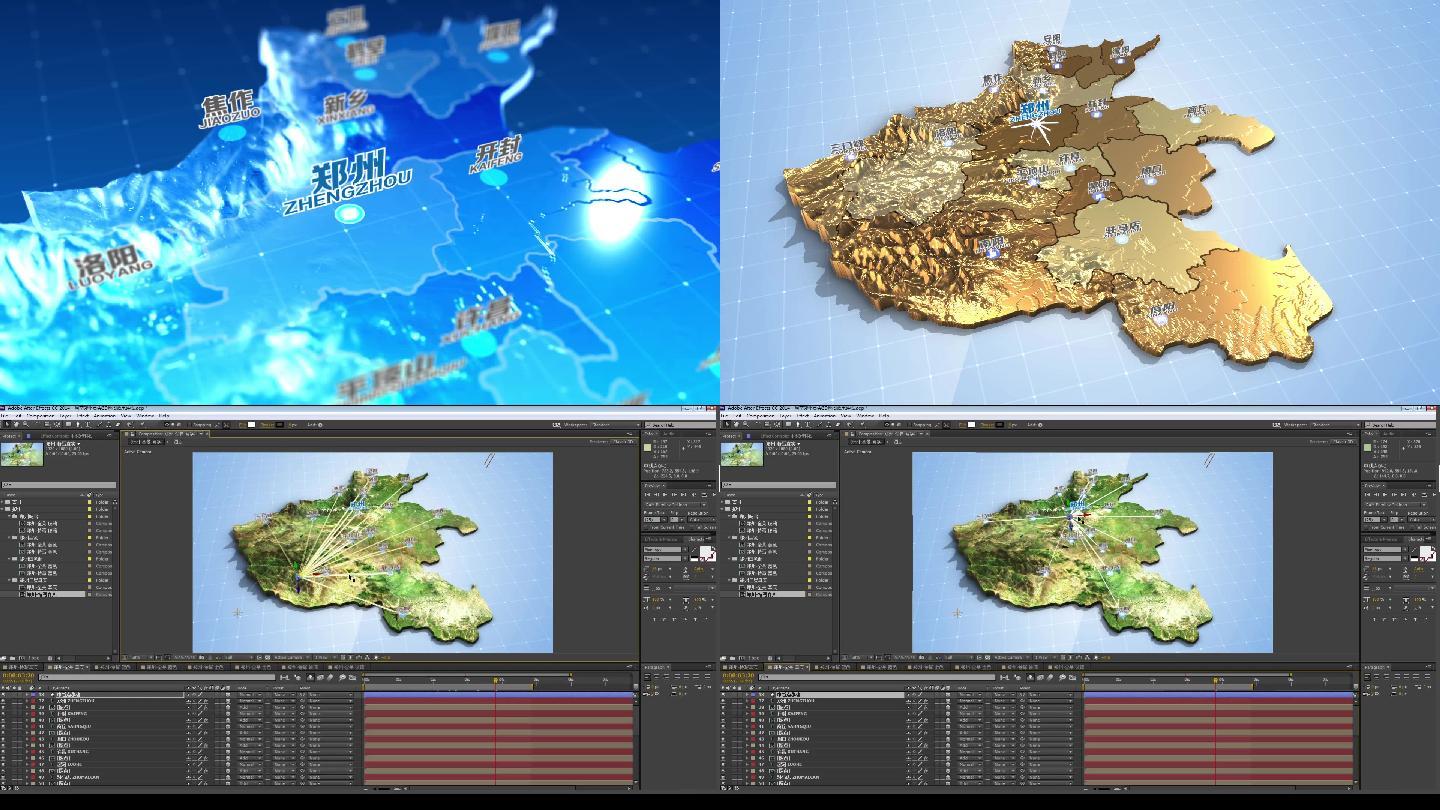Open Composition menu in left After Effects window
Screen dimensions: 1440x810
pos(40,415)
